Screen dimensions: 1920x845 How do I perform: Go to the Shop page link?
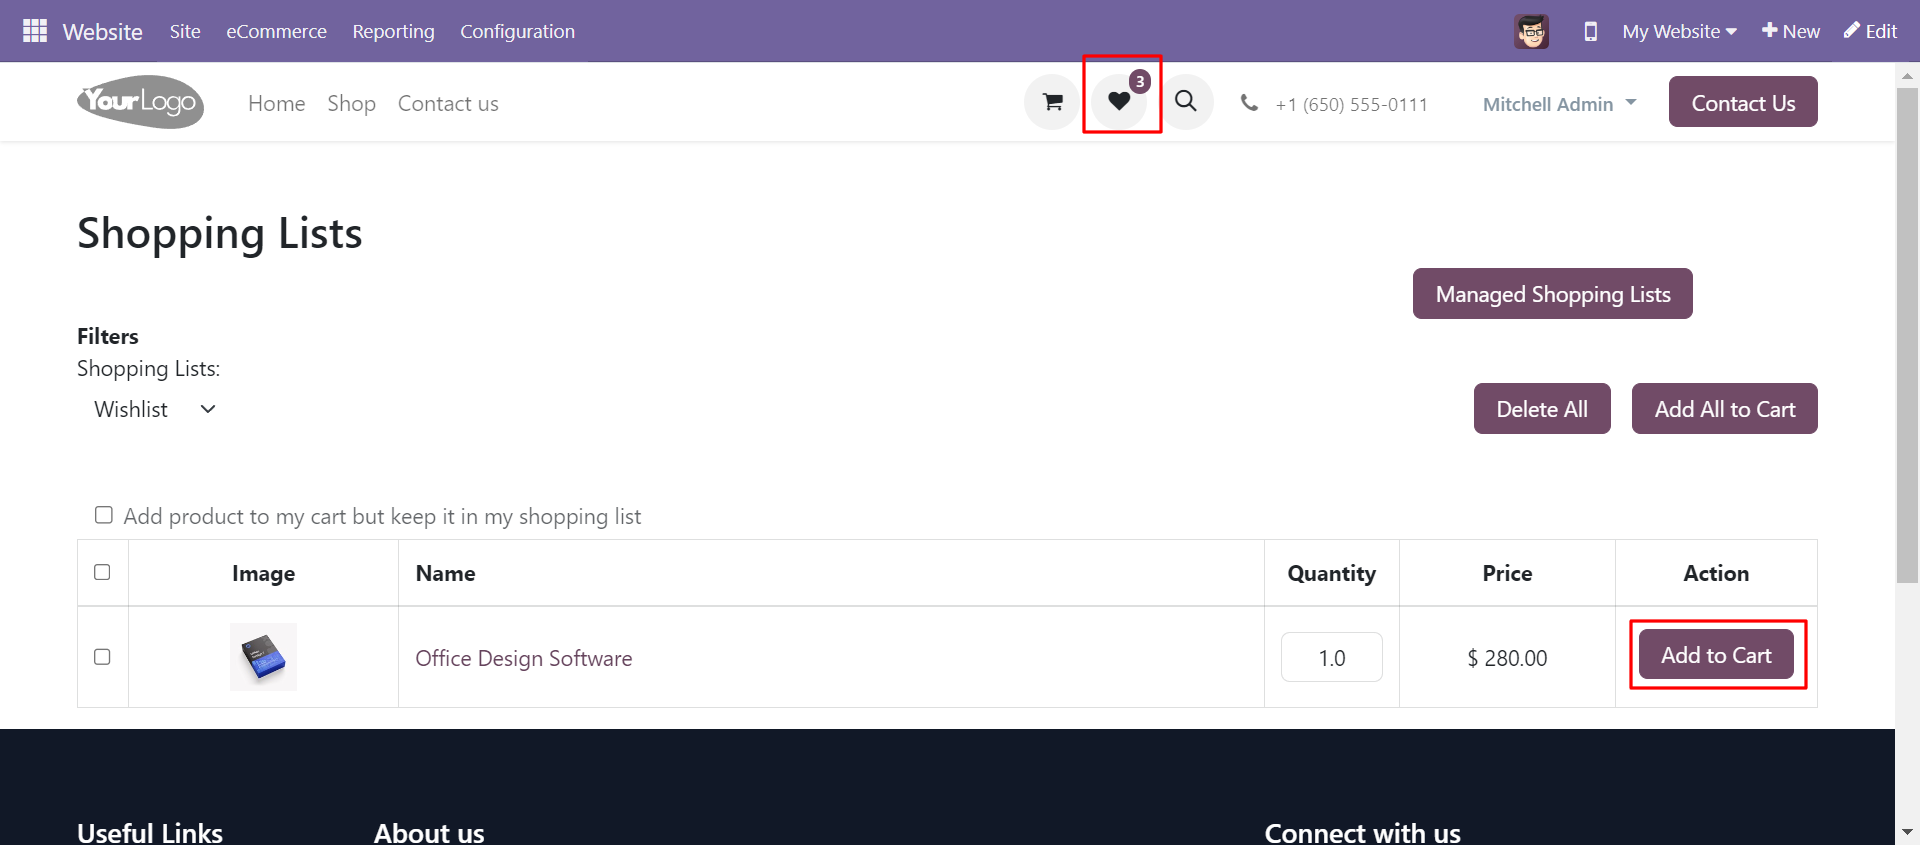coord(351,103)
